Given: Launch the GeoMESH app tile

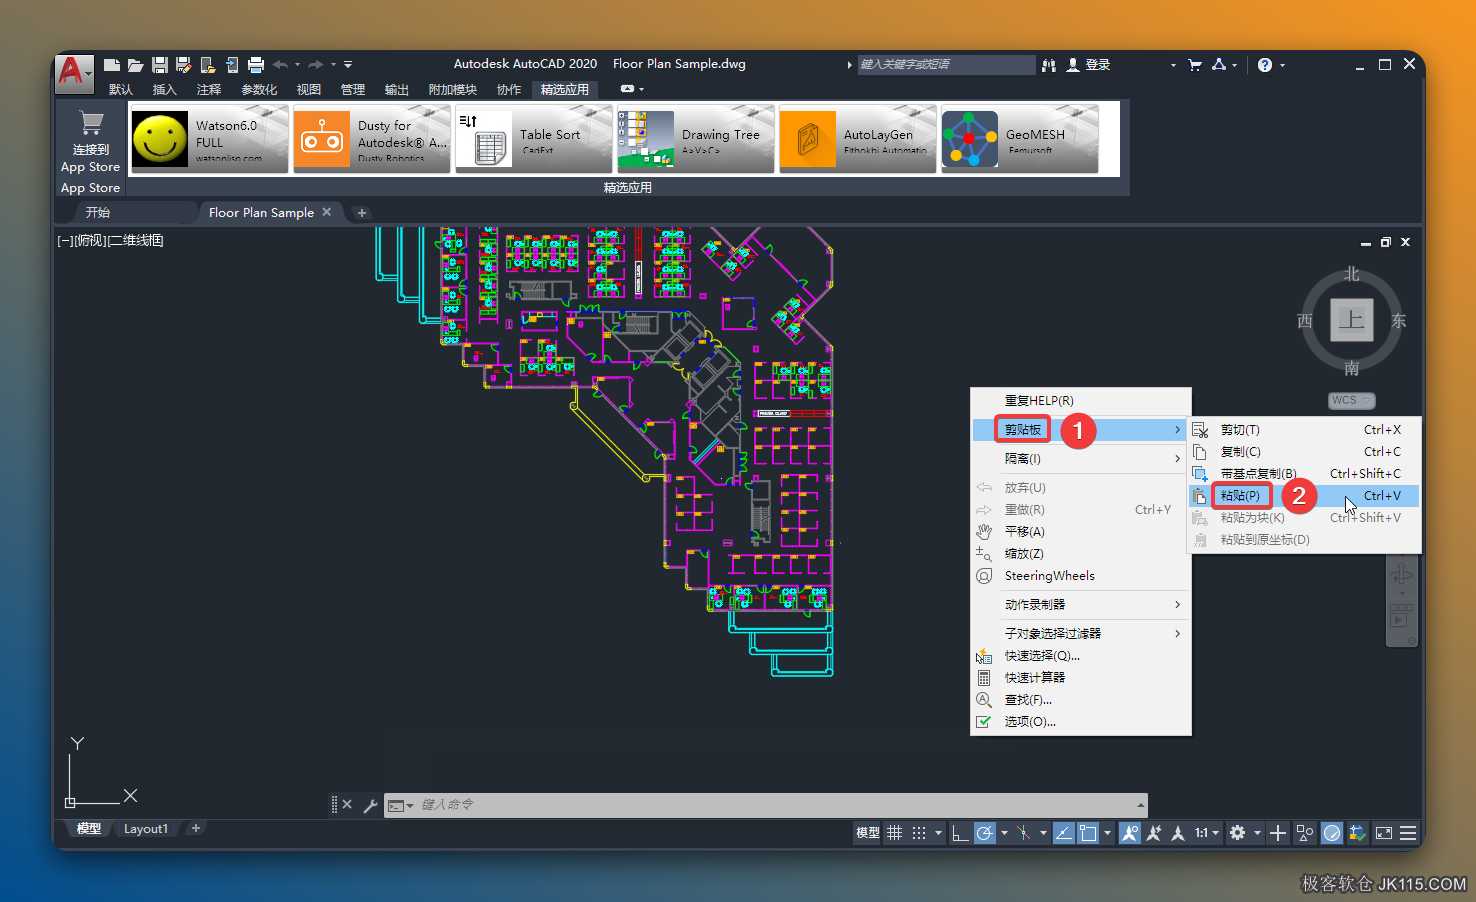Looking at the screenshot, I should pyautogui.click(x=1020, y=139).
